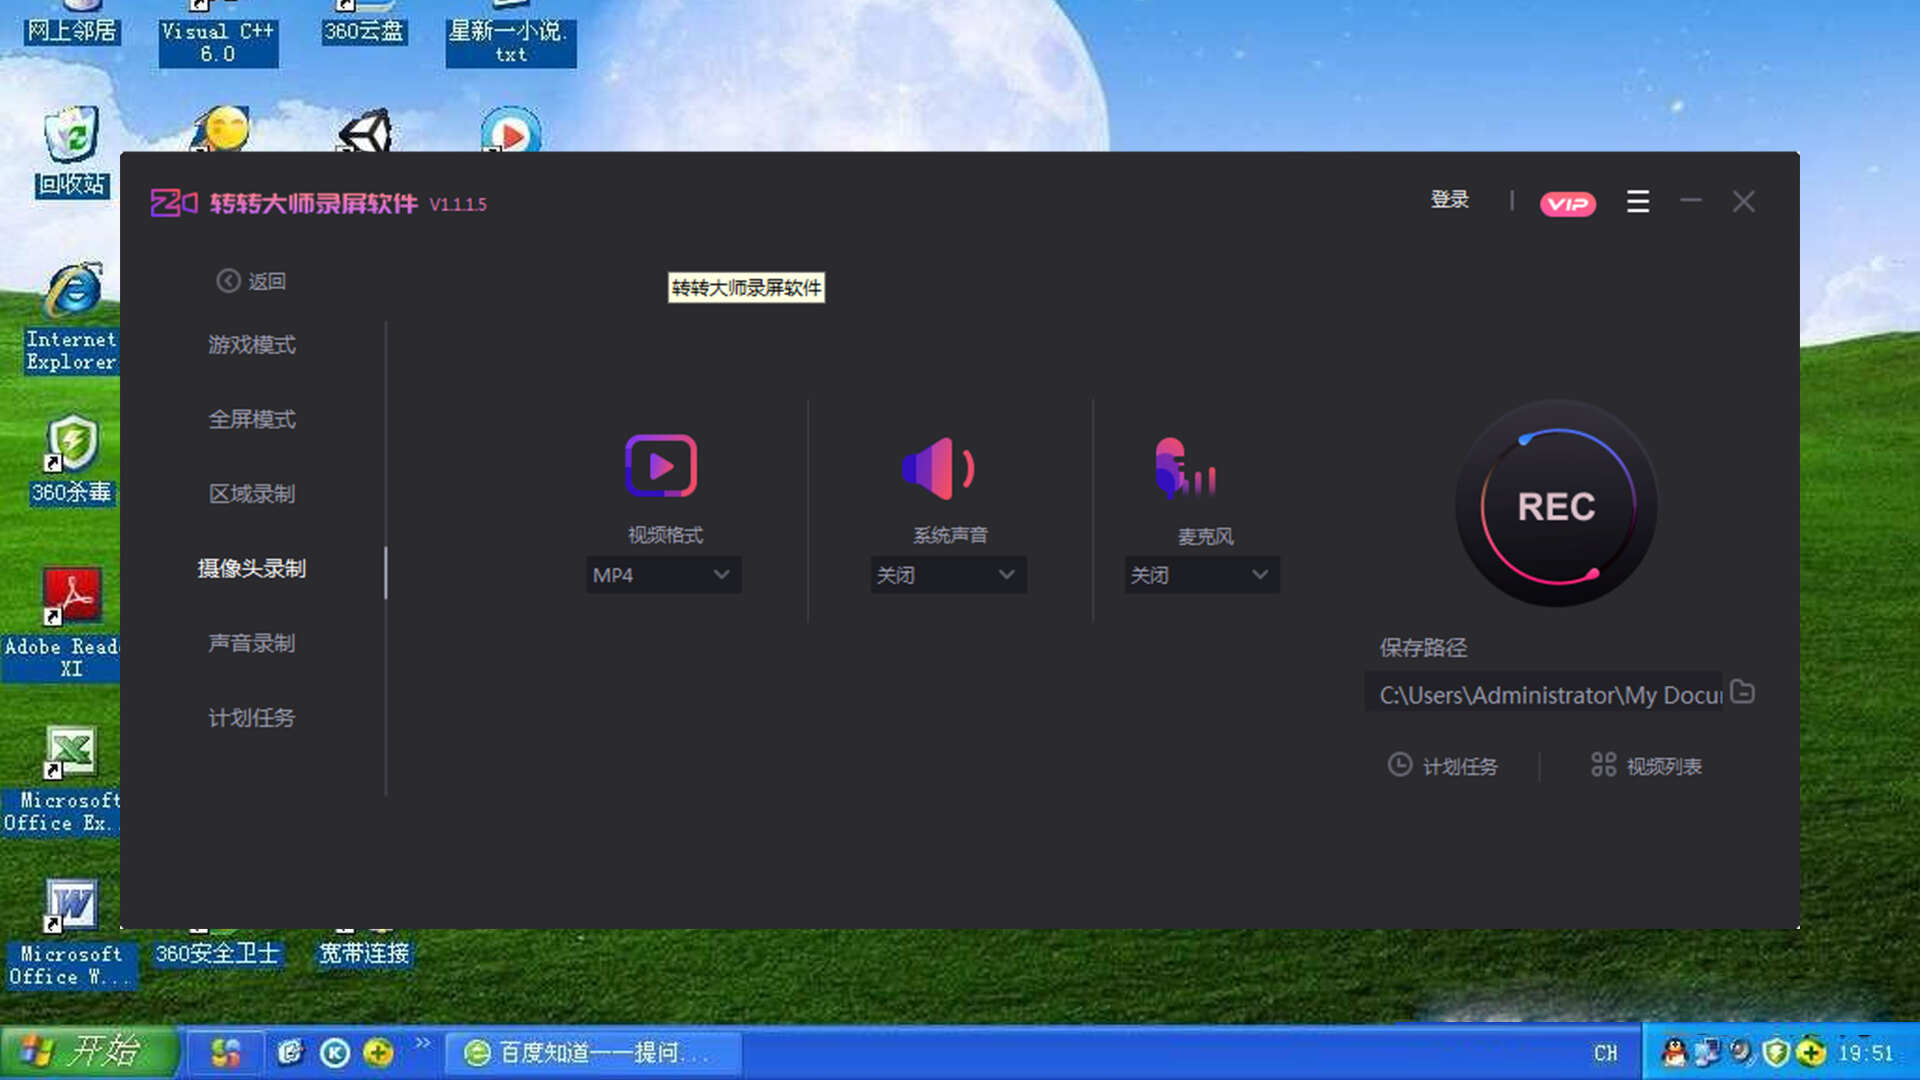
Task: Click the taskbar clock 19:51
Action: tap(1866, 1053)
